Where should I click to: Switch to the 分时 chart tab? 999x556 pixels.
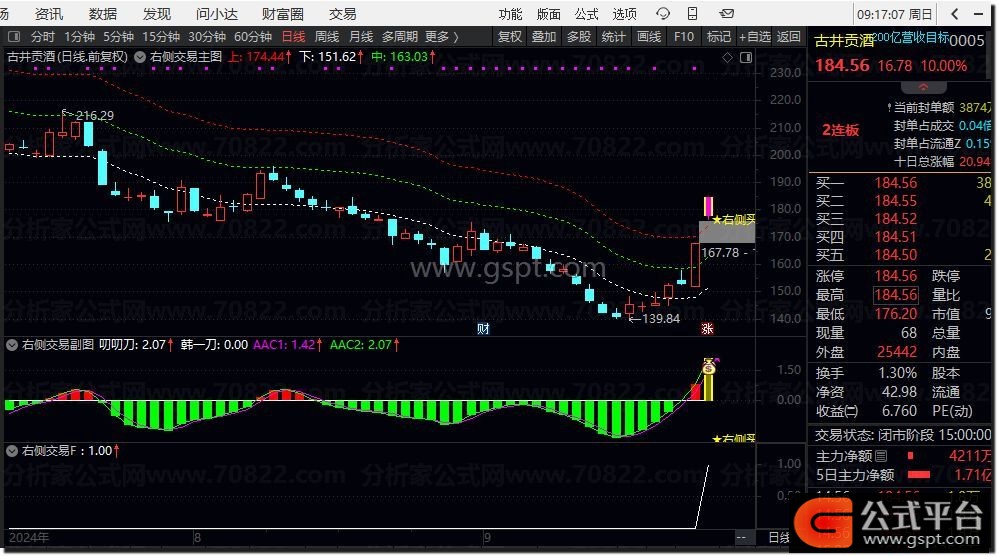[43, 37]
